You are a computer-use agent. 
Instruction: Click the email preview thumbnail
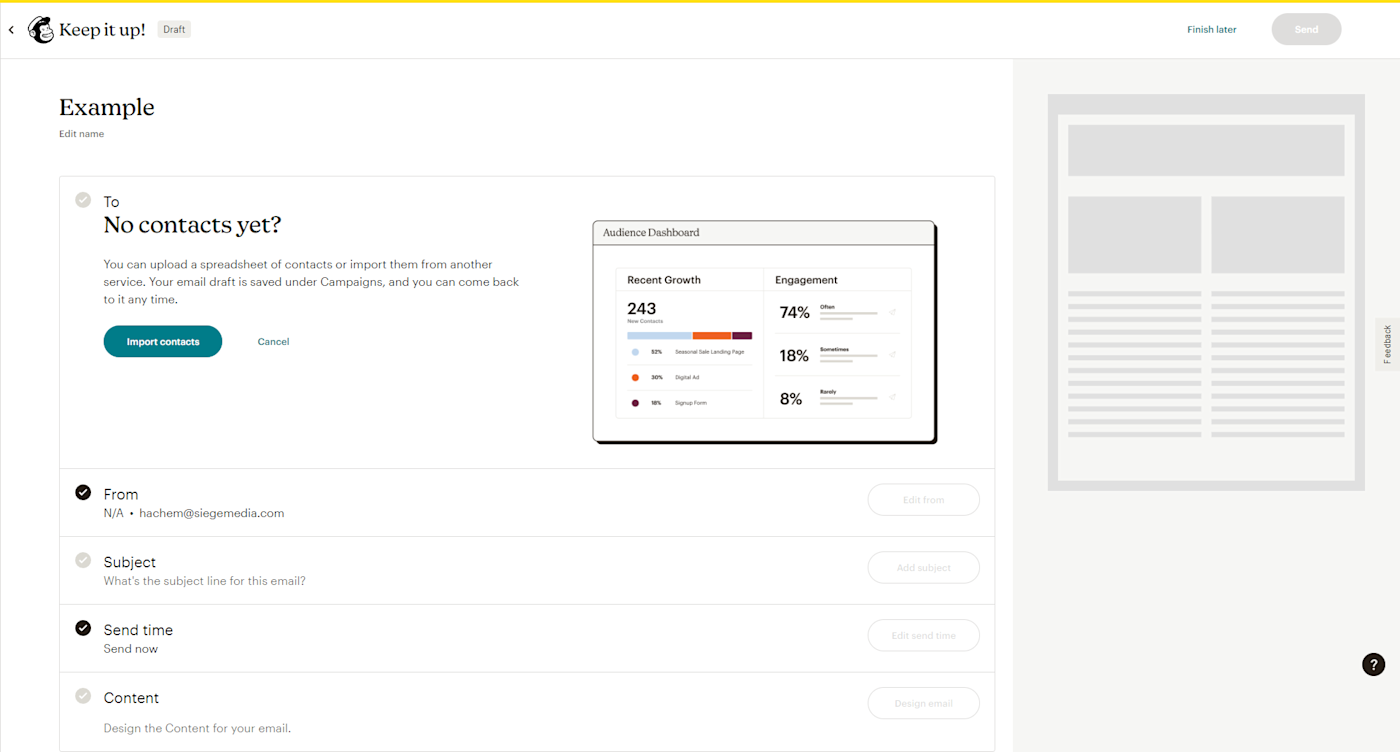[1206, 292]
